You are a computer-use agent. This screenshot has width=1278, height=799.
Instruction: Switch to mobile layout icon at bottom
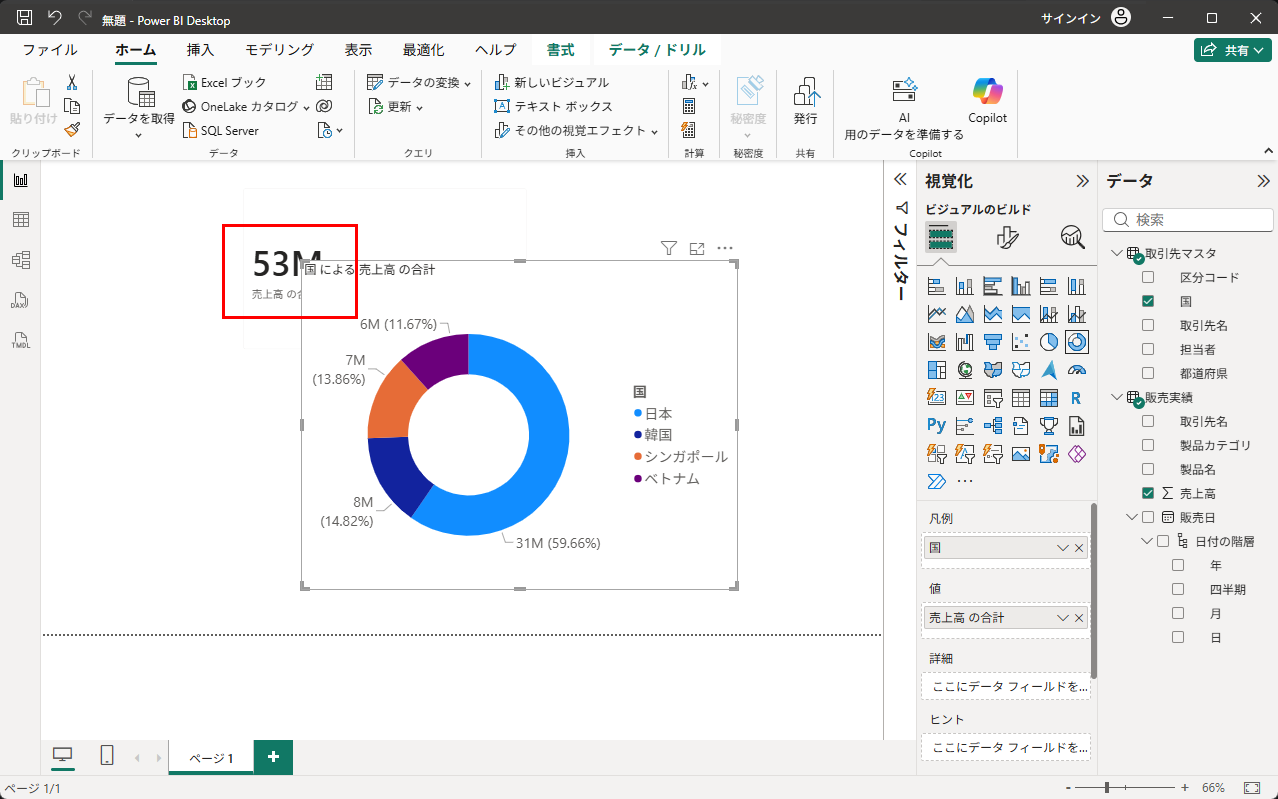[107, 756]
